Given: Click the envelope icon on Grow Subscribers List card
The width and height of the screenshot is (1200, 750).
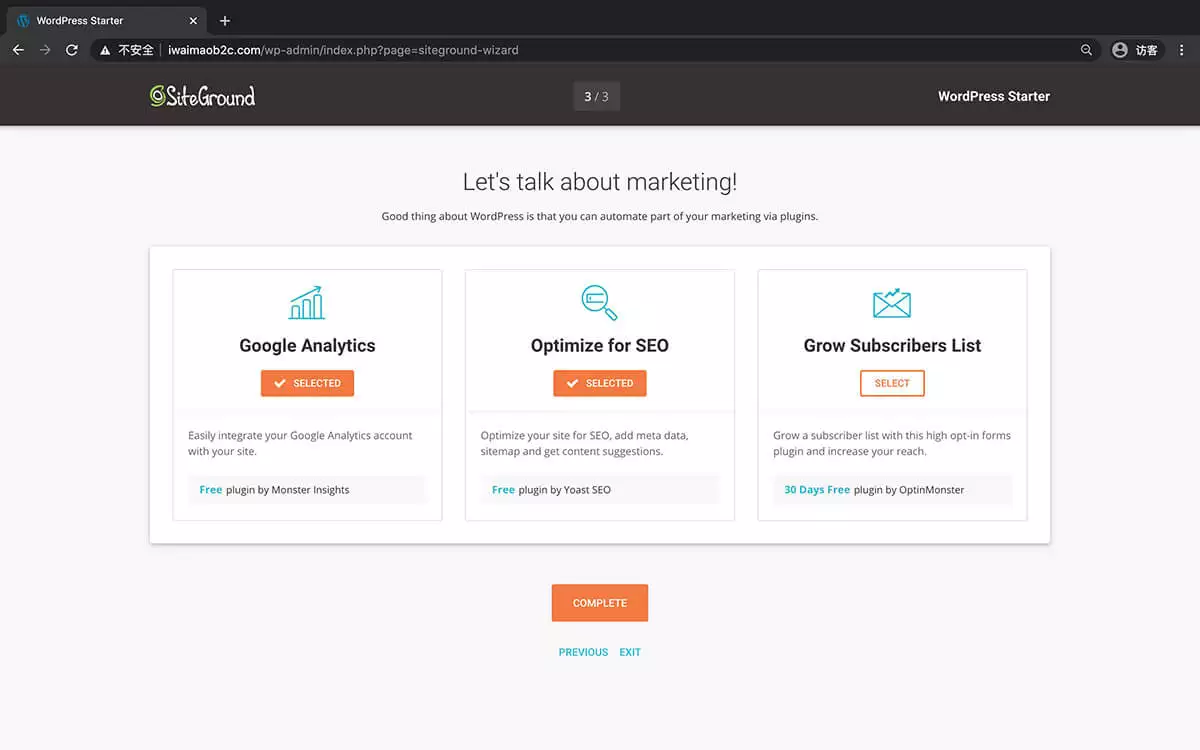Looking at the screenshot, I should pyautogui.click(x=891, y=302).
